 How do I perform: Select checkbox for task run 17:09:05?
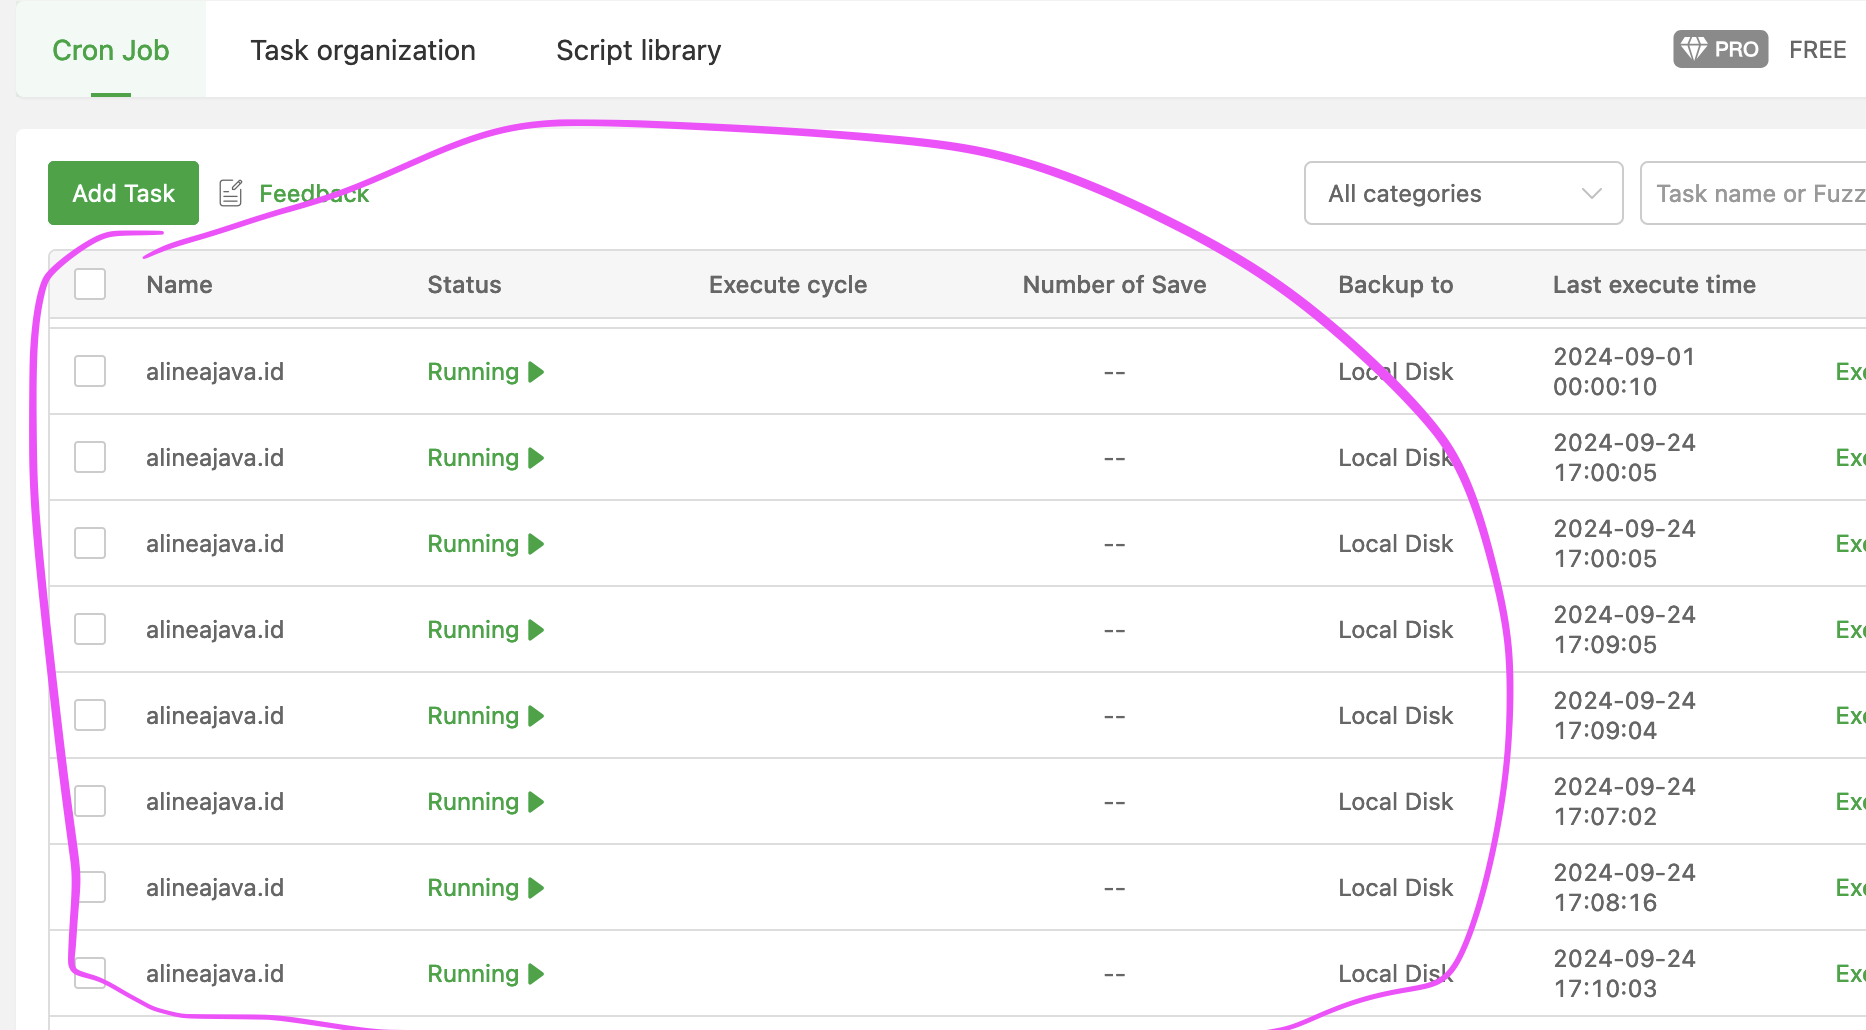click(x=90, y=630)
